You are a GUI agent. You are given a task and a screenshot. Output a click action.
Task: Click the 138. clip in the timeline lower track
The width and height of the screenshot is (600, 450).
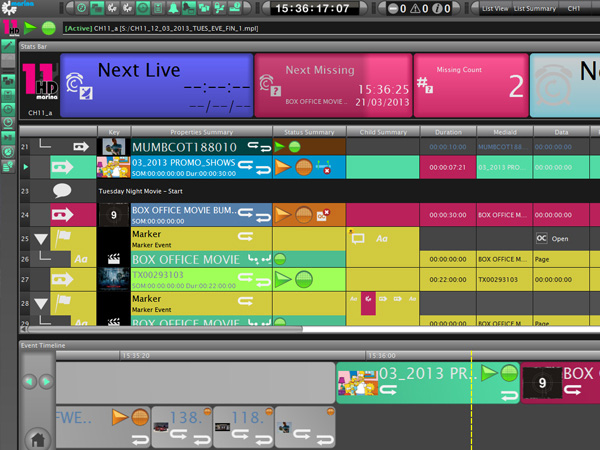coord(182,427)
